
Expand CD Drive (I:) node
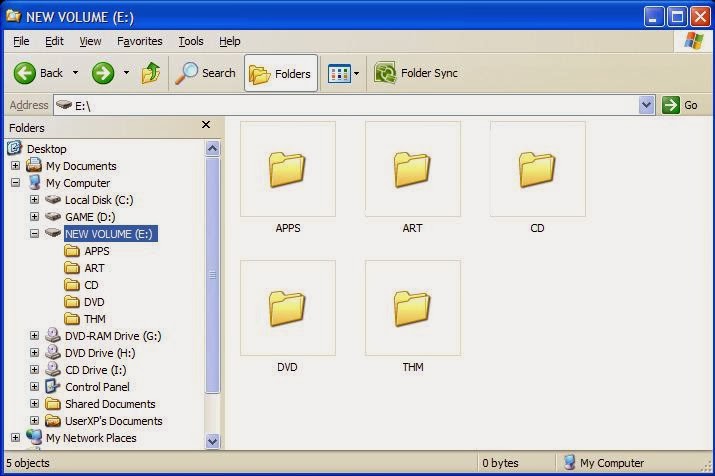click(34, 369)
